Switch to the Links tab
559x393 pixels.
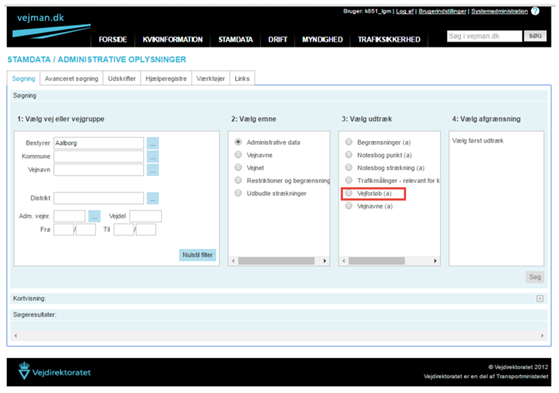tap(242, 78)
